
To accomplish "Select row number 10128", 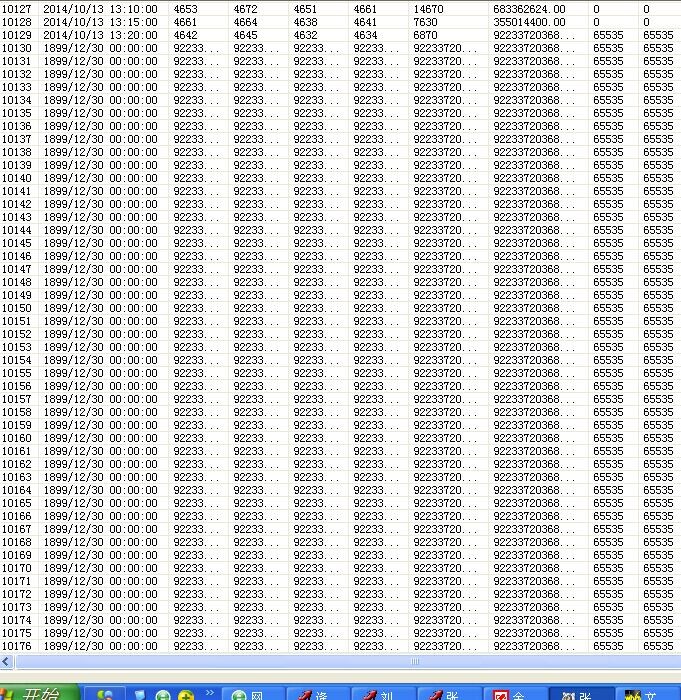I will point(17,22).
